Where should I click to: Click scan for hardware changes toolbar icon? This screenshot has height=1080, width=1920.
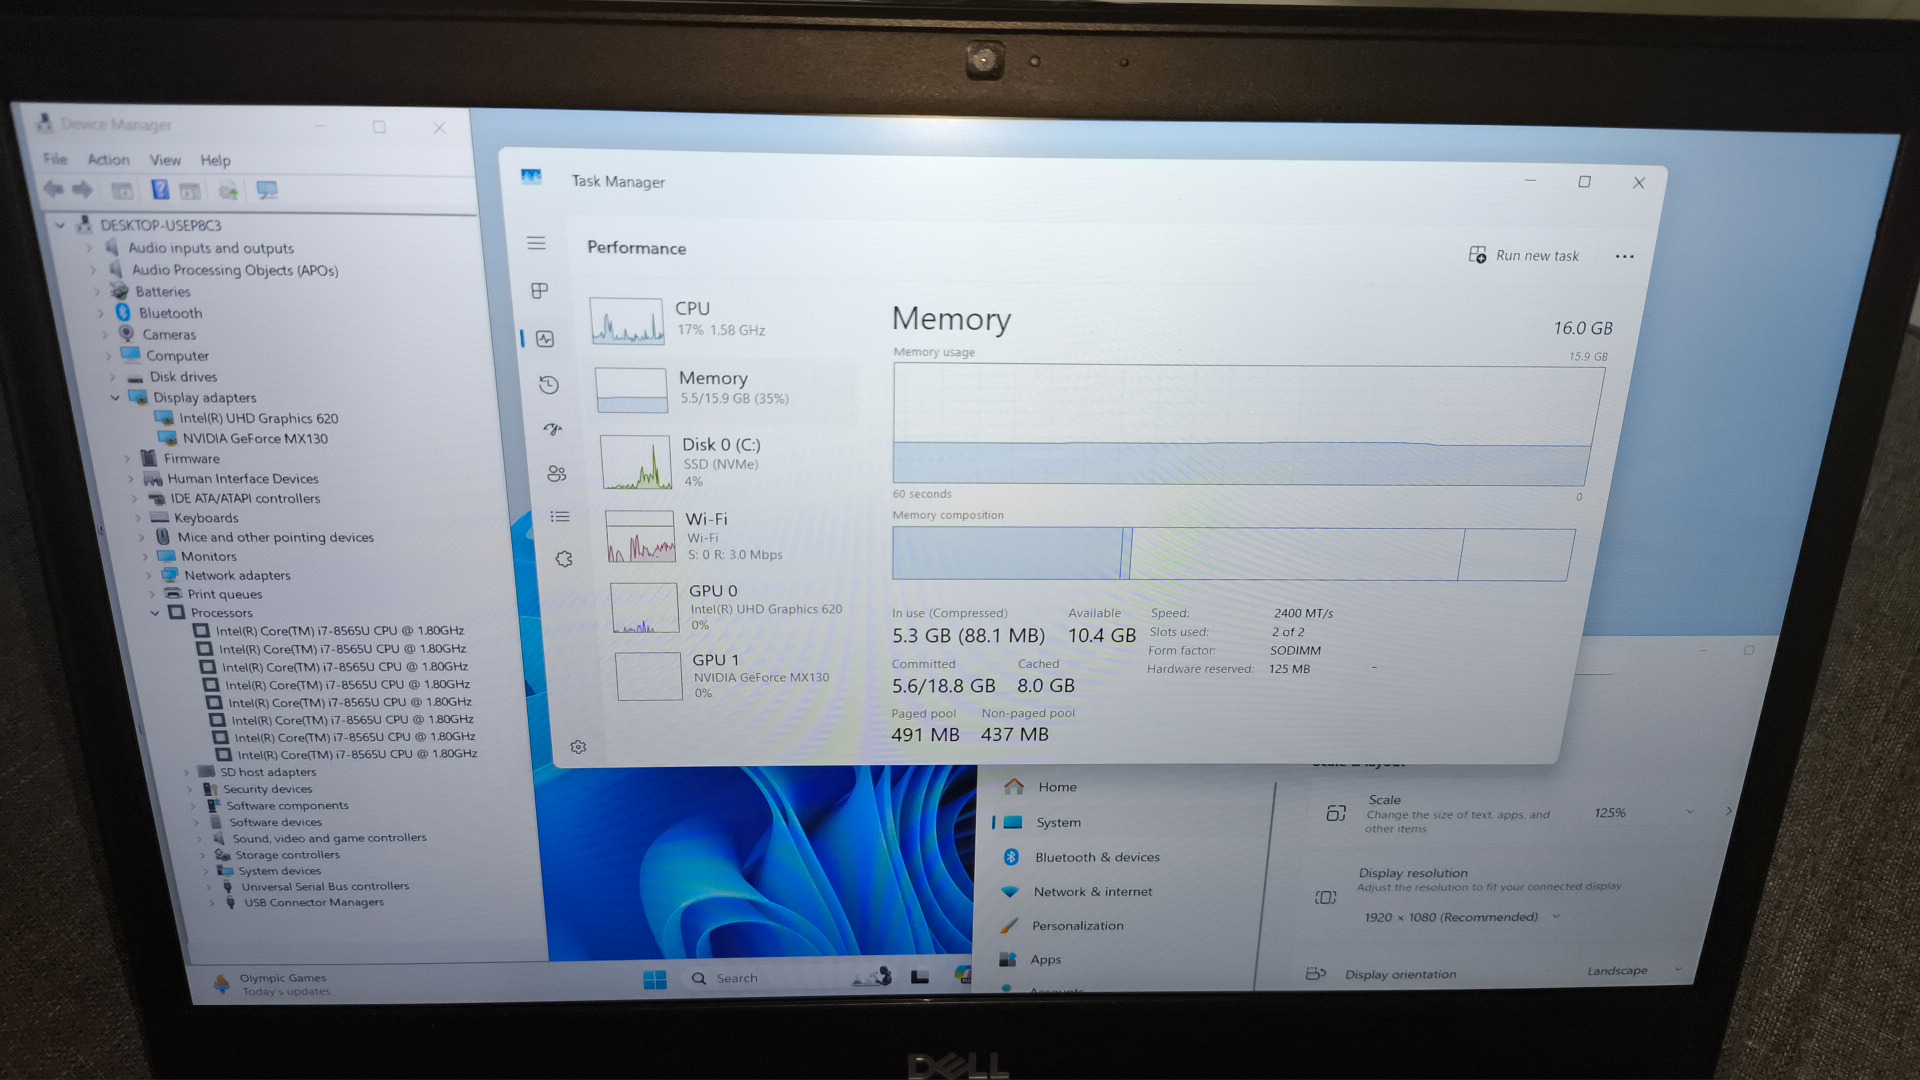click(x=267, y=190)
